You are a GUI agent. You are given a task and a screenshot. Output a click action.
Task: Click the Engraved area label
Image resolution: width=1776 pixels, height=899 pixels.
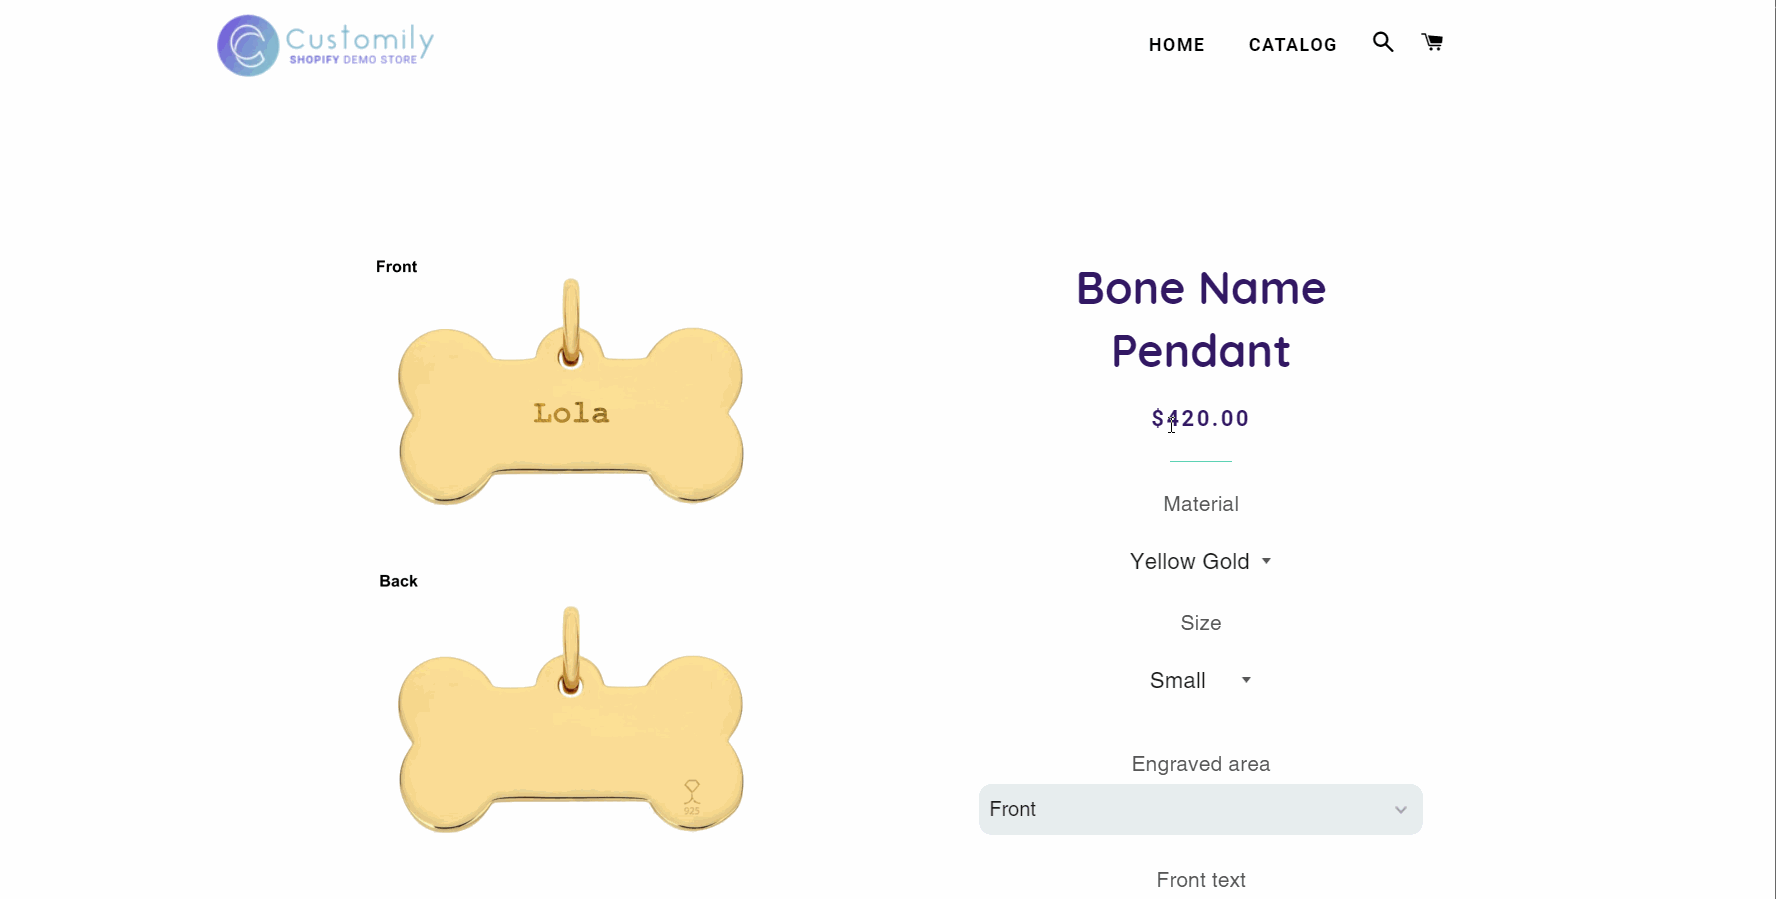1201,764
